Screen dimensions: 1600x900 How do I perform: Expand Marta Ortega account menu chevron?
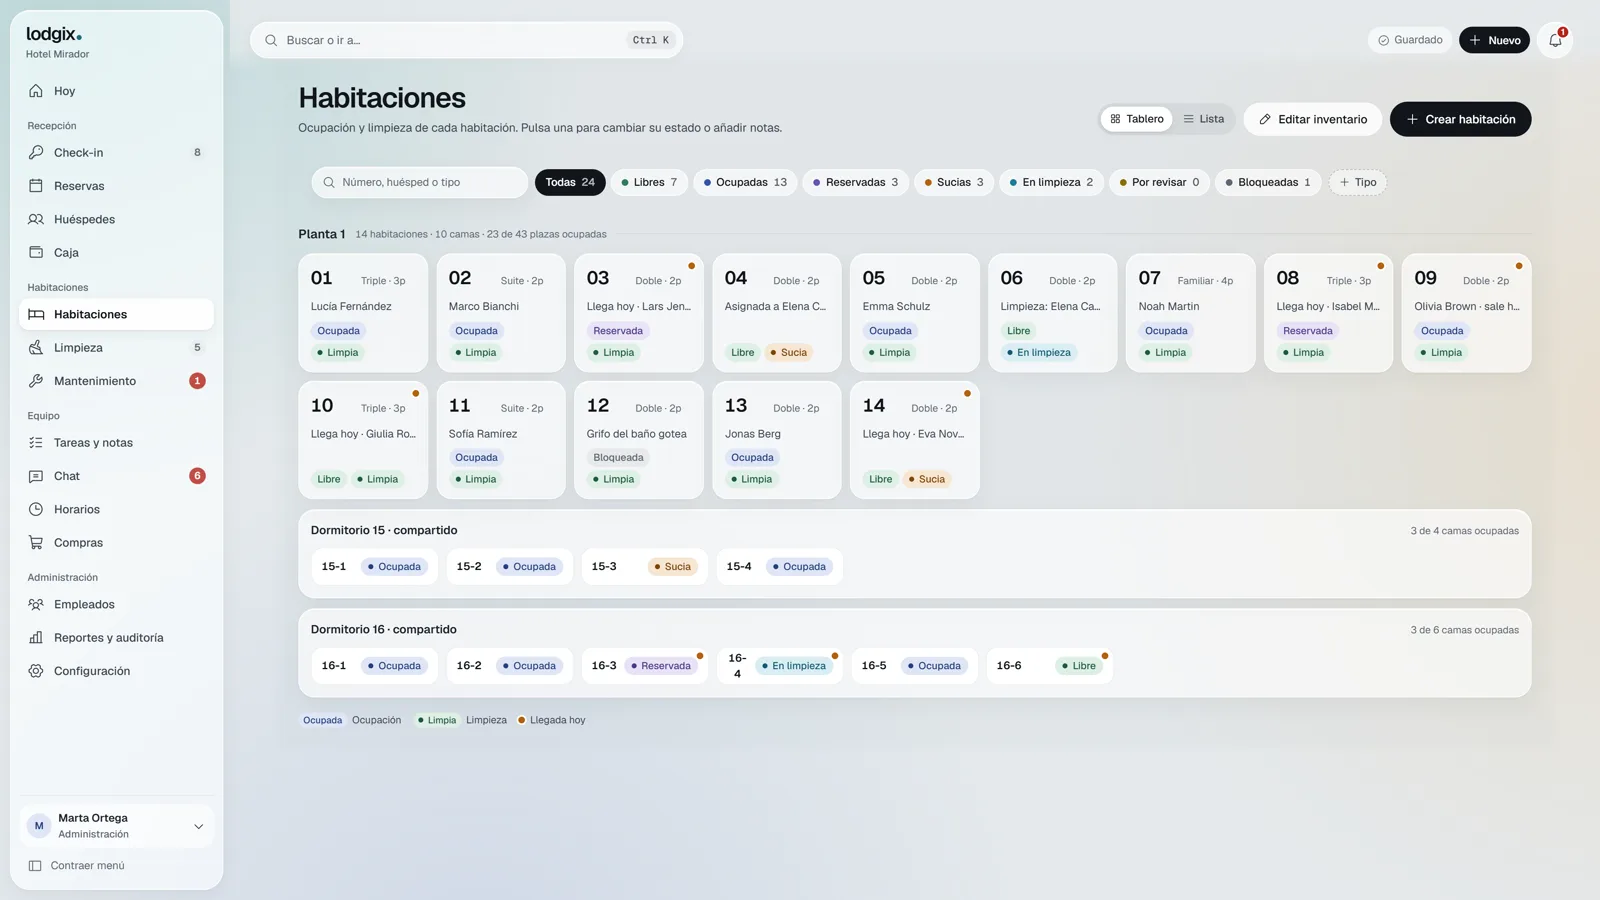[198, 827]
